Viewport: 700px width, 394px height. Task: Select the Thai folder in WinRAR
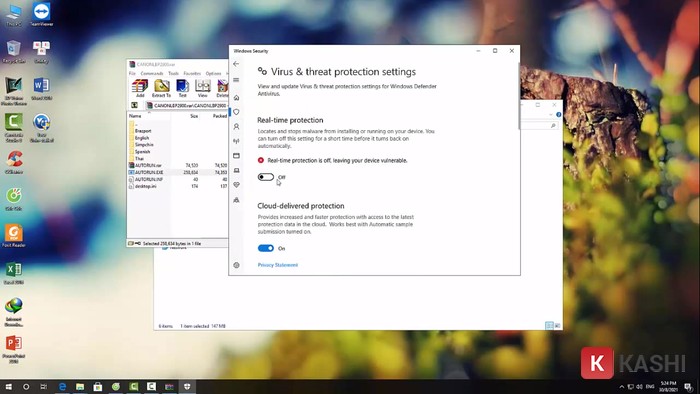(x=139, y=158)
